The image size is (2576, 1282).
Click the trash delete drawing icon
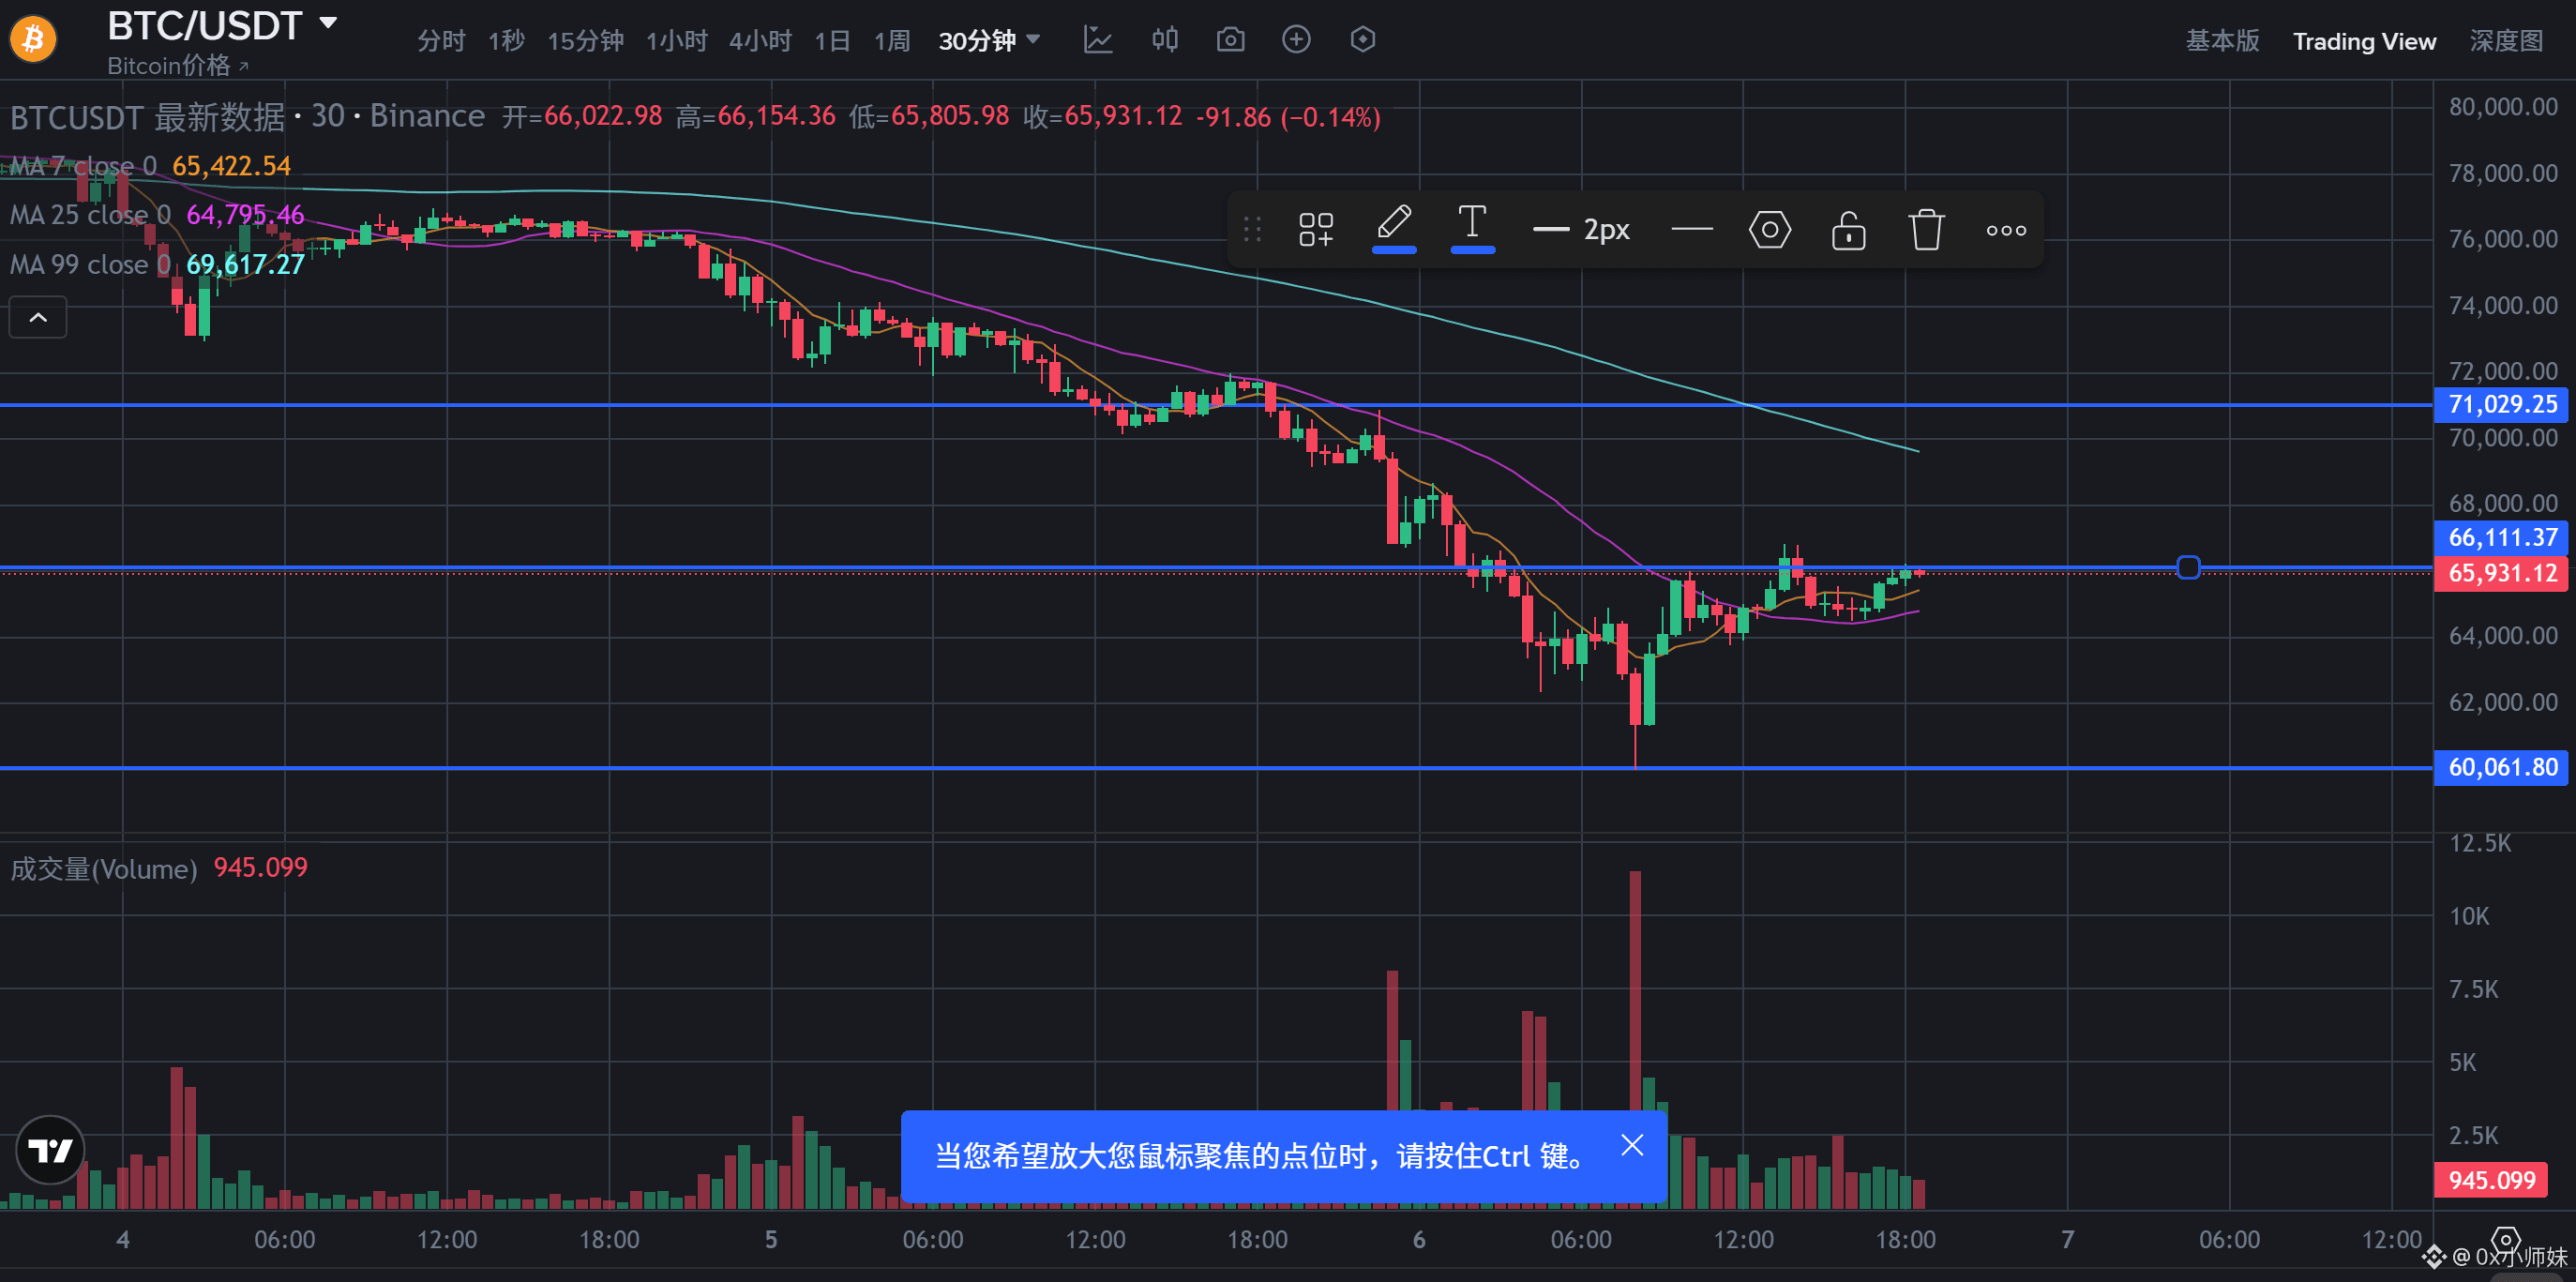pyautogui.click(x=1926, y=230)
